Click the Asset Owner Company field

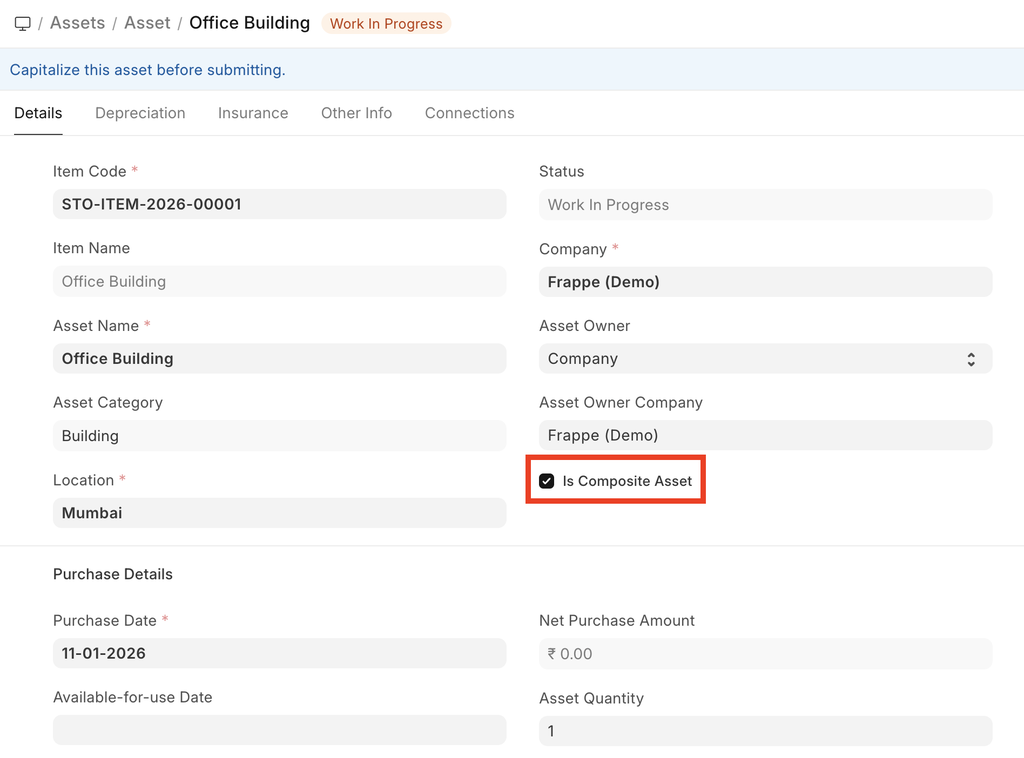click(765, 436)
